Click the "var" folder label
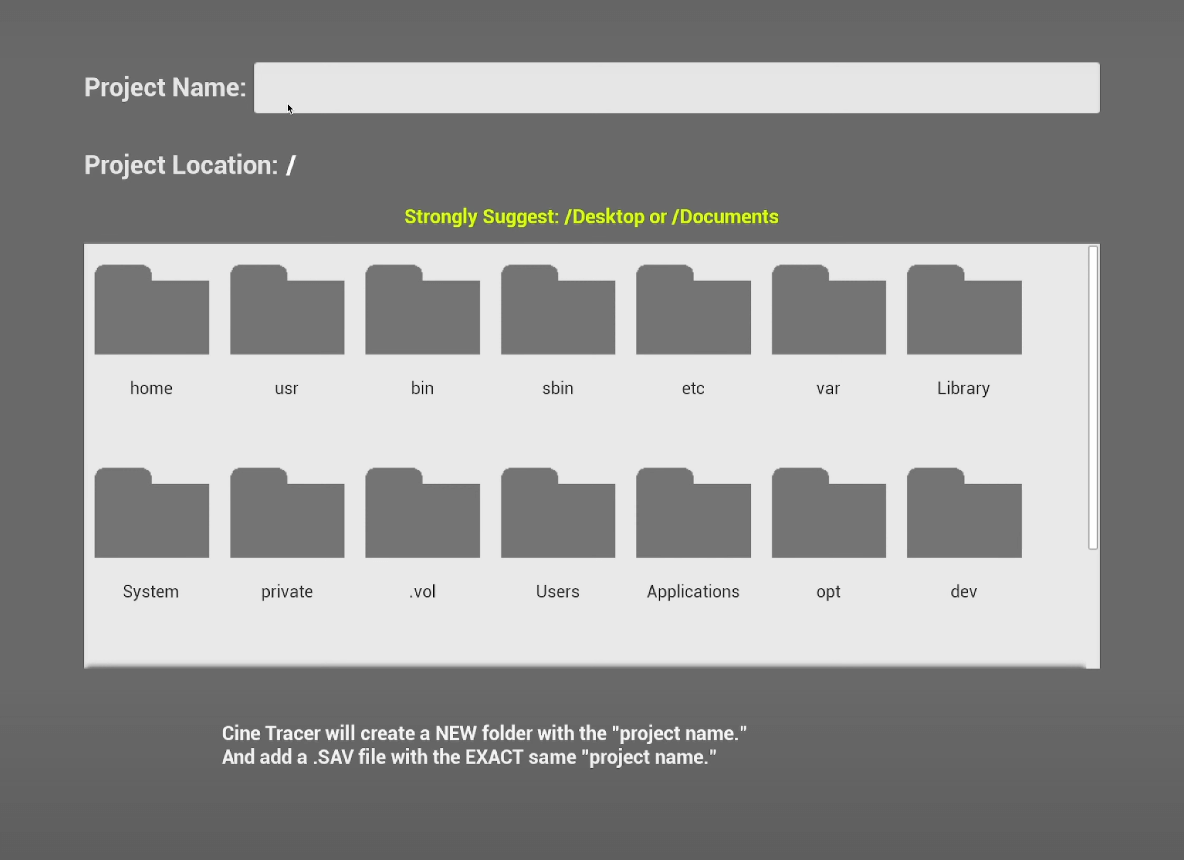This screenshot has height=860, width=1184. (x=828, y=388)
